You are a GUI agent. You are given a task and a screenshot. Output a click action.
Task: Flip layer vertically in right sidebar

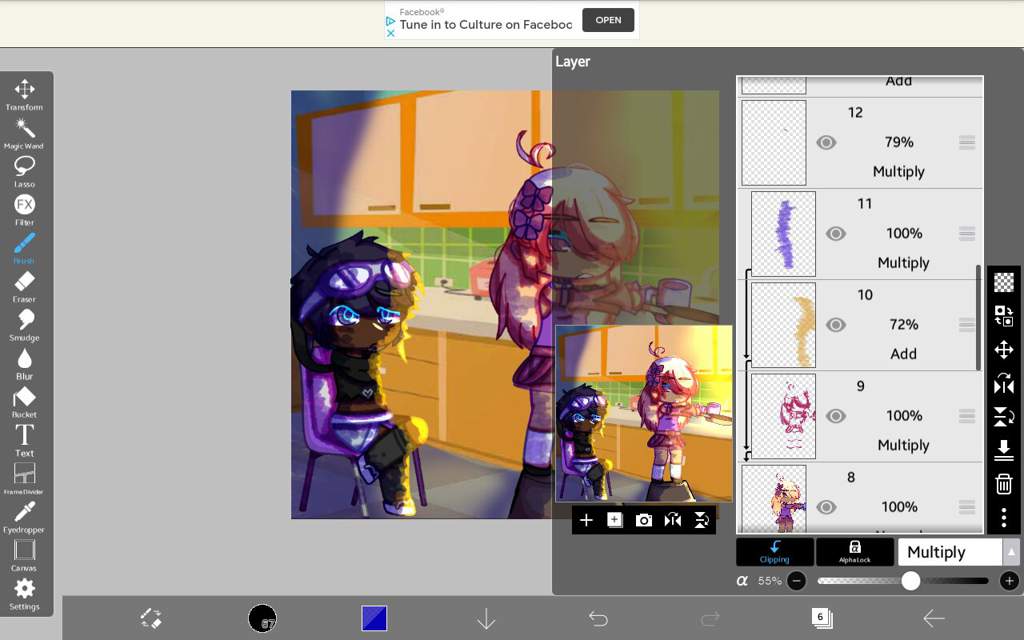[1004, 417]
